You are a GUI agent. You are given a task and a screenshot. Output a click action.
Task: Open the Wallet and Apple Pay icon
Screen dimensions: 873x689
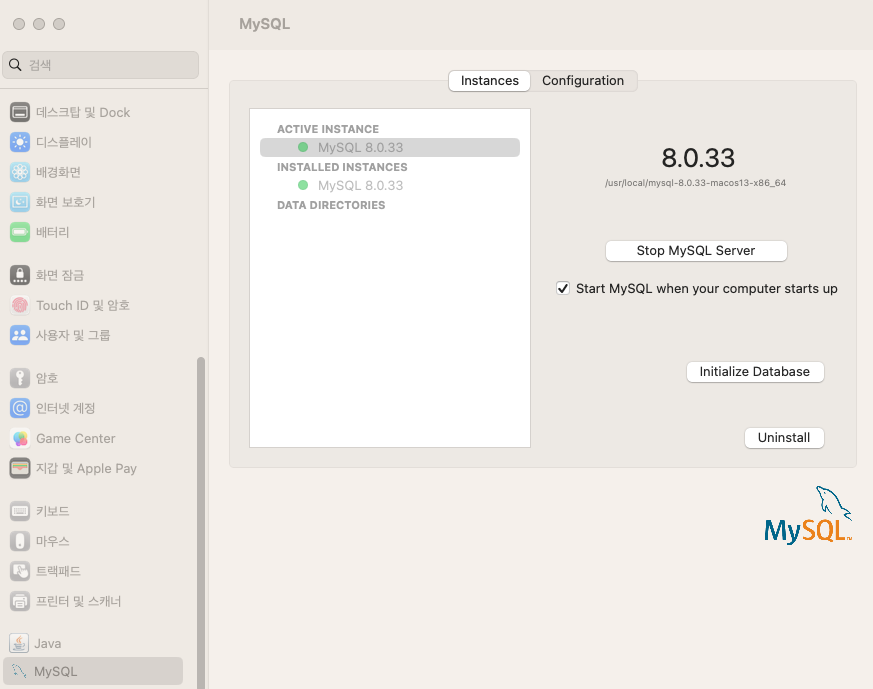click(20, 468)
